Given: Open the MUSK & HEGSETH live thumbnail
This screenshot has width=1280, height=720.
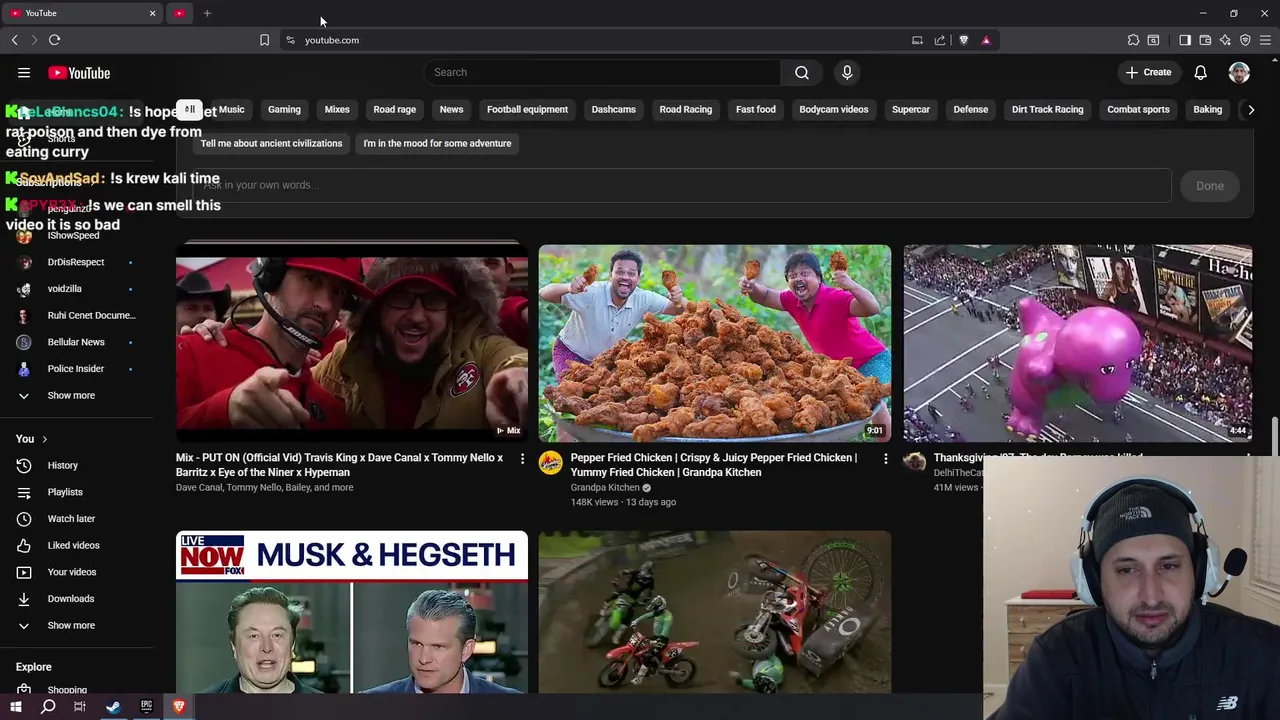Looking at the screenshot, I should [352, 612].
